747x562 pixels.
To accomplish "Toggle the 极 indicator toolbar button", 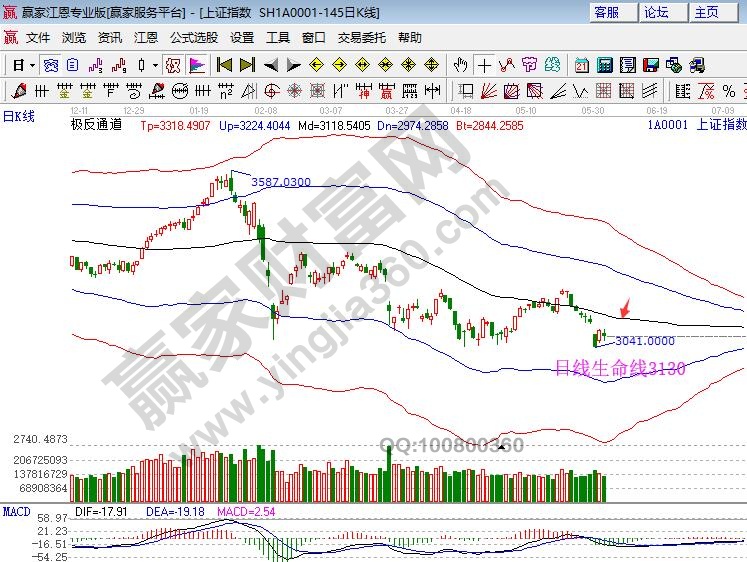I will 172,65.
